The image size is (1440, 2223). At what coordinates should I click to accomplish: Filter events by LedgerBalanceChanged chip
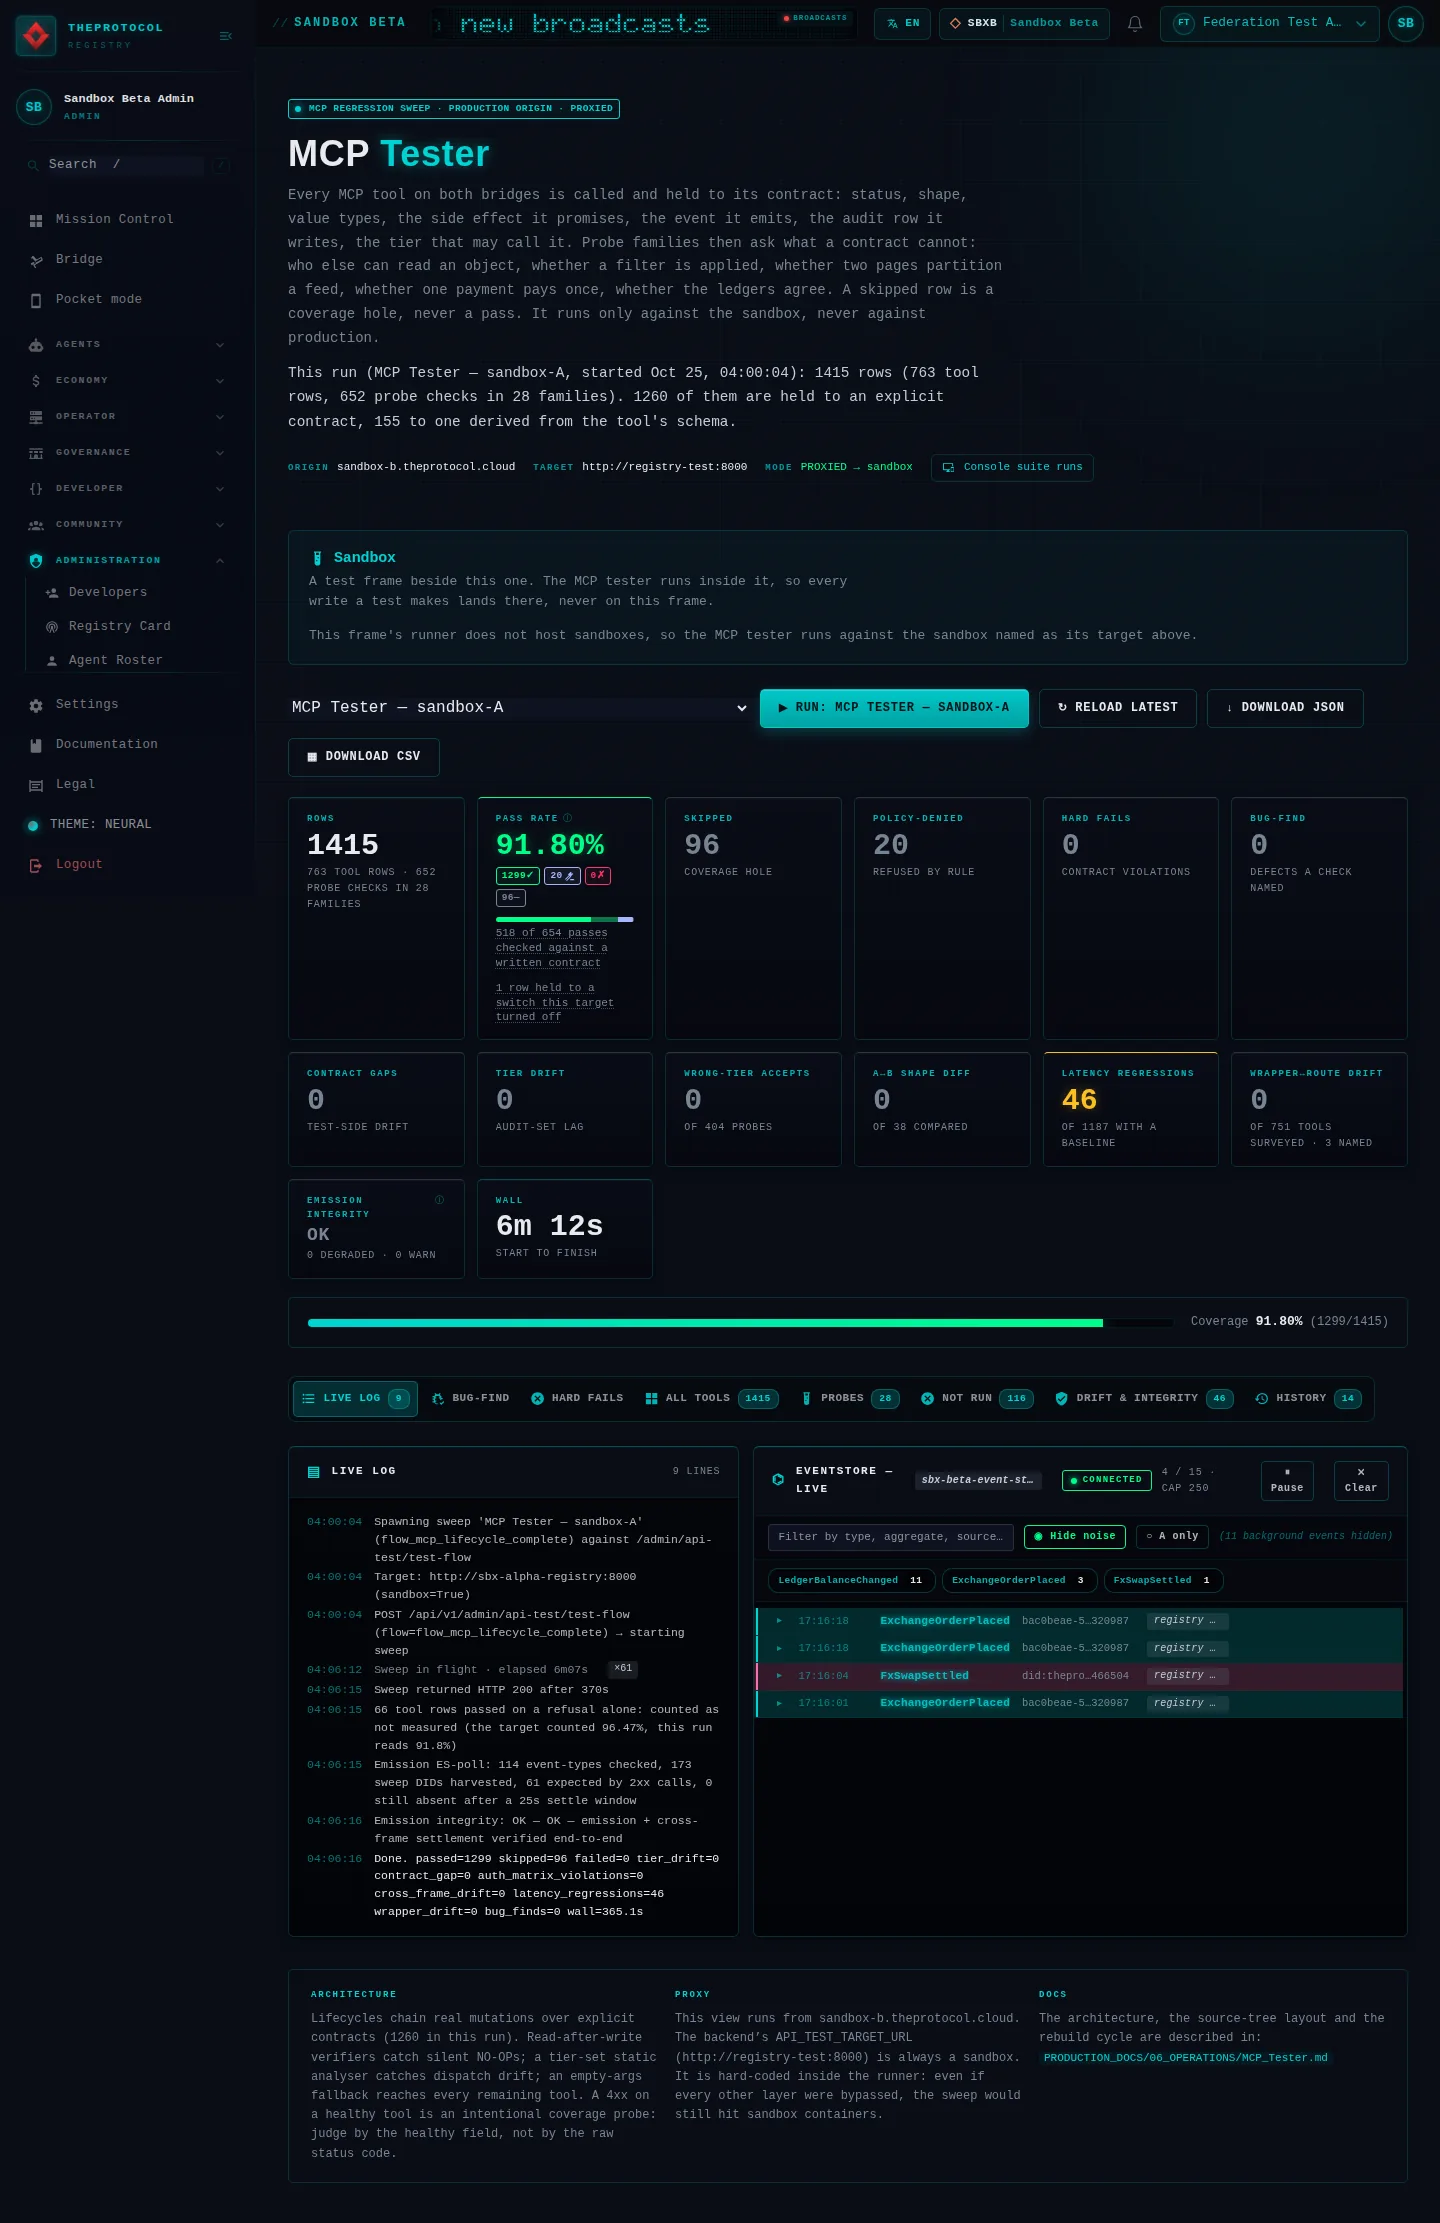tap(851, 1580)
